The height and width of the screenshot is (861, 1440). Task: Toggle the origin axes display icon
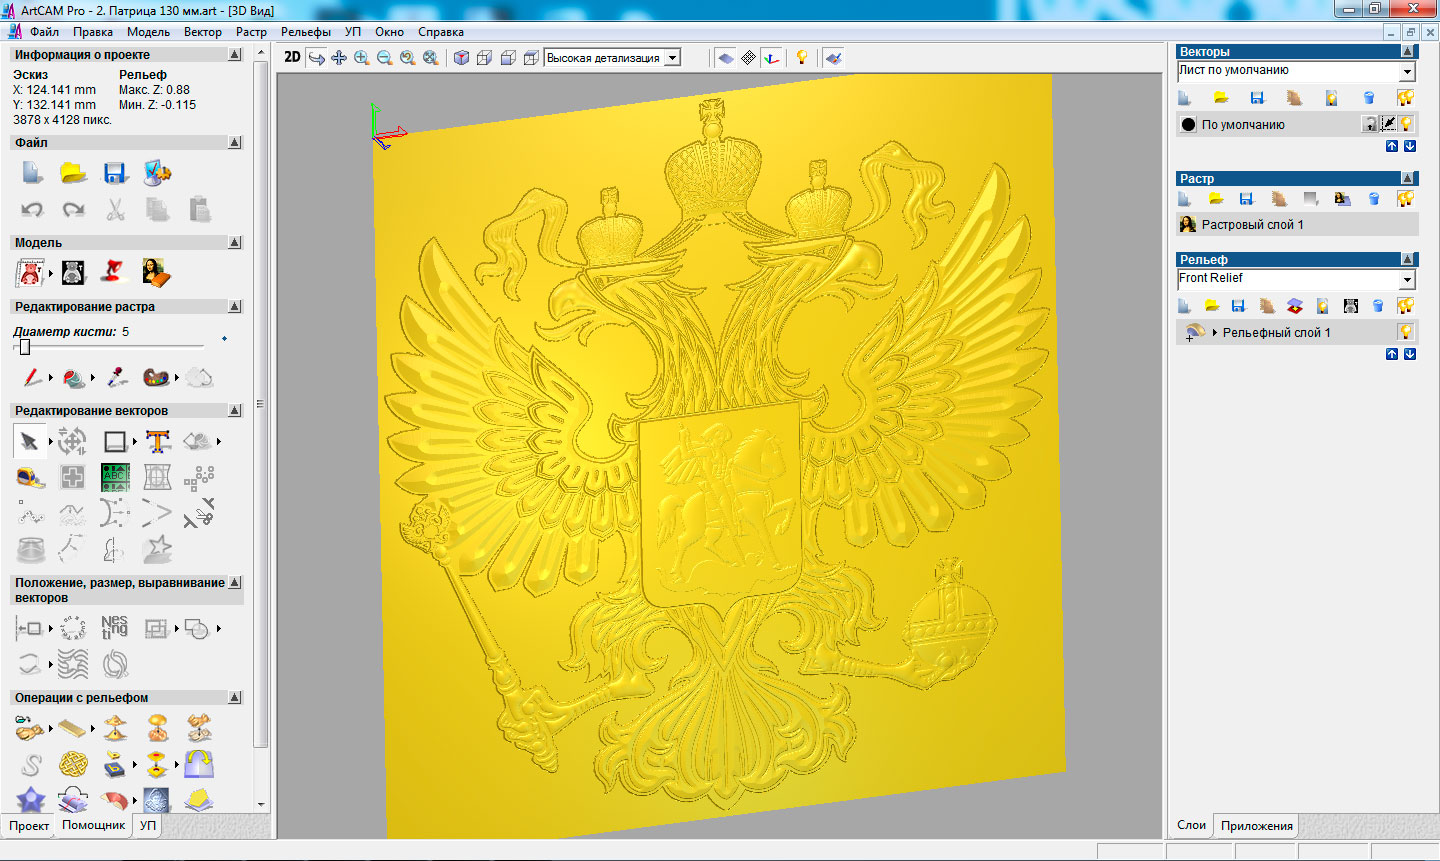point(771,58)
